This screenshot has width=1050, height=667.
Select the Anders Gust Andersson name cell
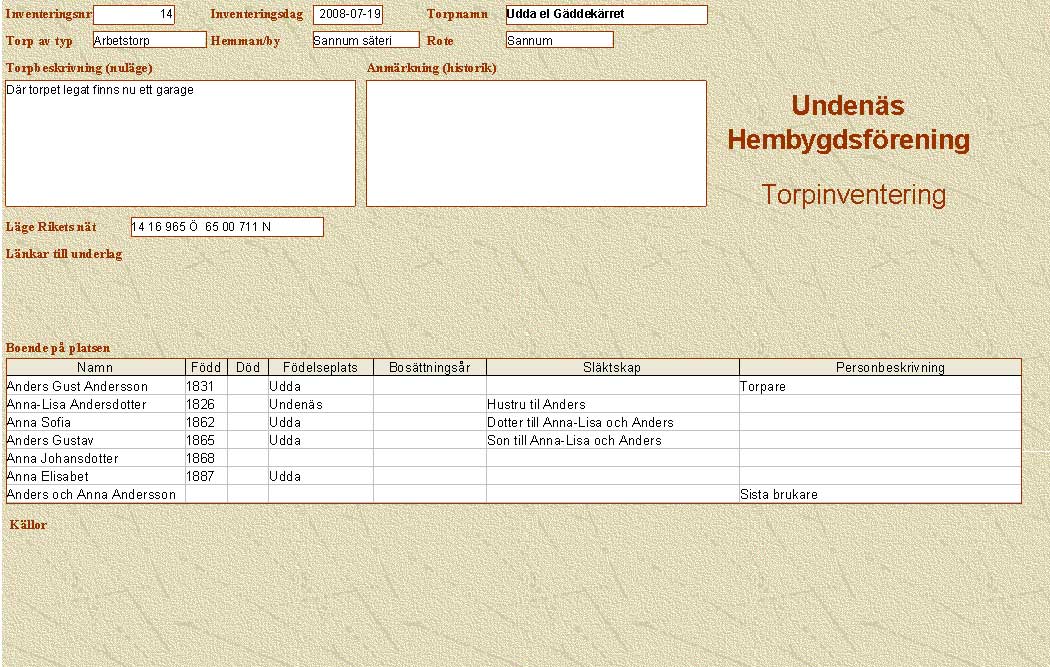coord(95,386)
